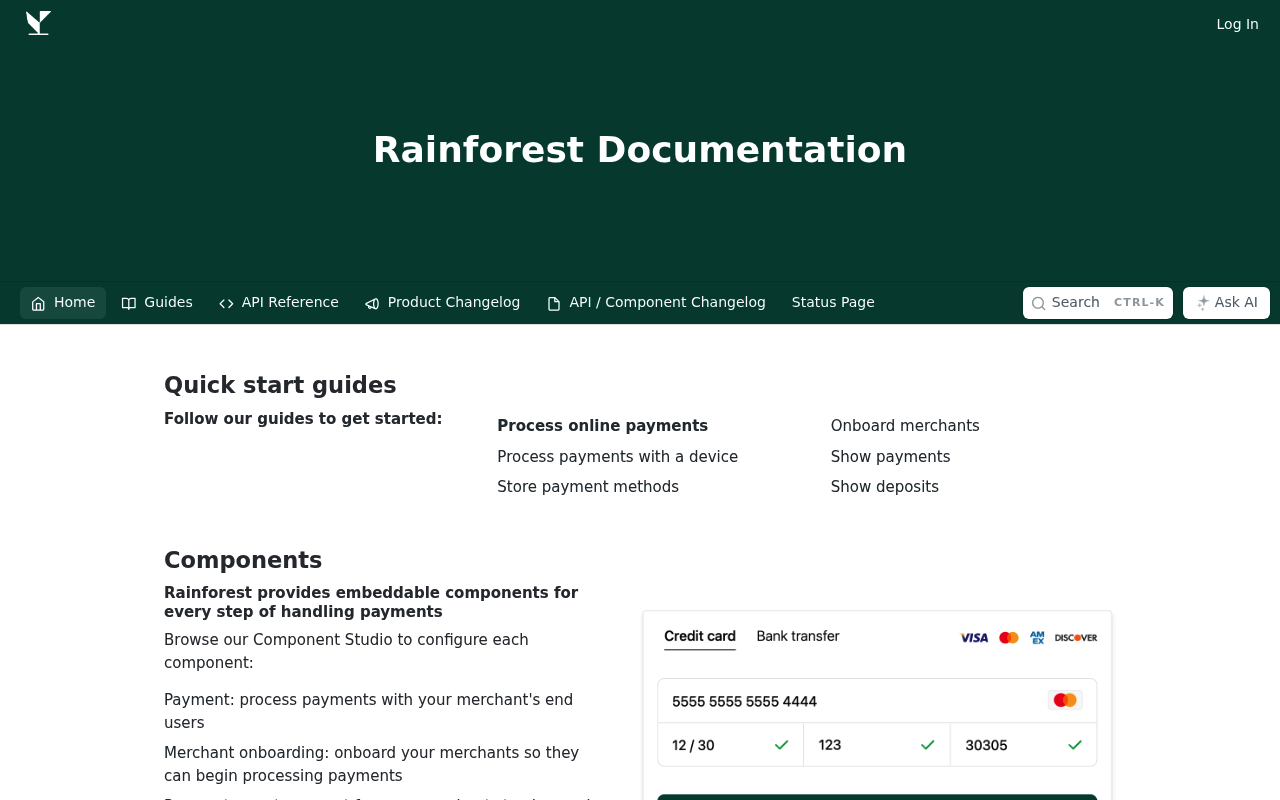The height and width of the screenshot is (800, 1280).
Task: Click the search magnifier icon
Action: (x=1039, y=303)
